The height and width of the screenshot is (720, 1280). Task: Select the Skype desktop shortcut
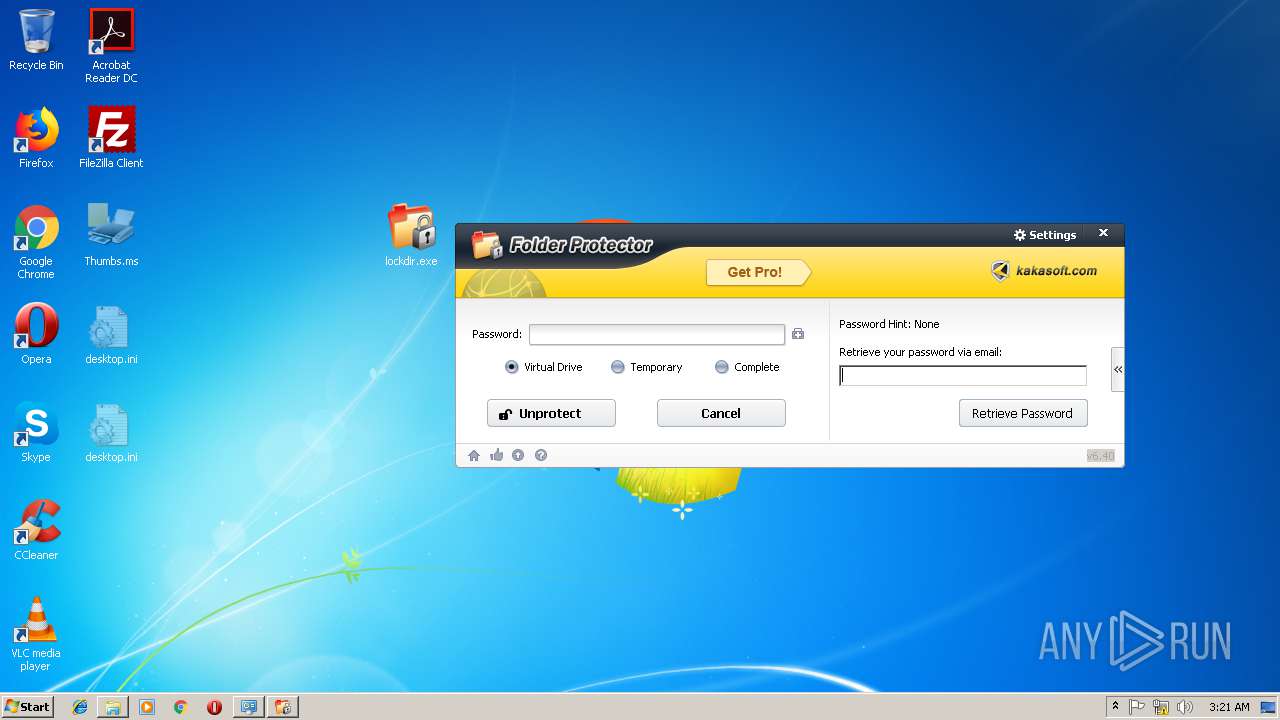[x=36, y=432]
